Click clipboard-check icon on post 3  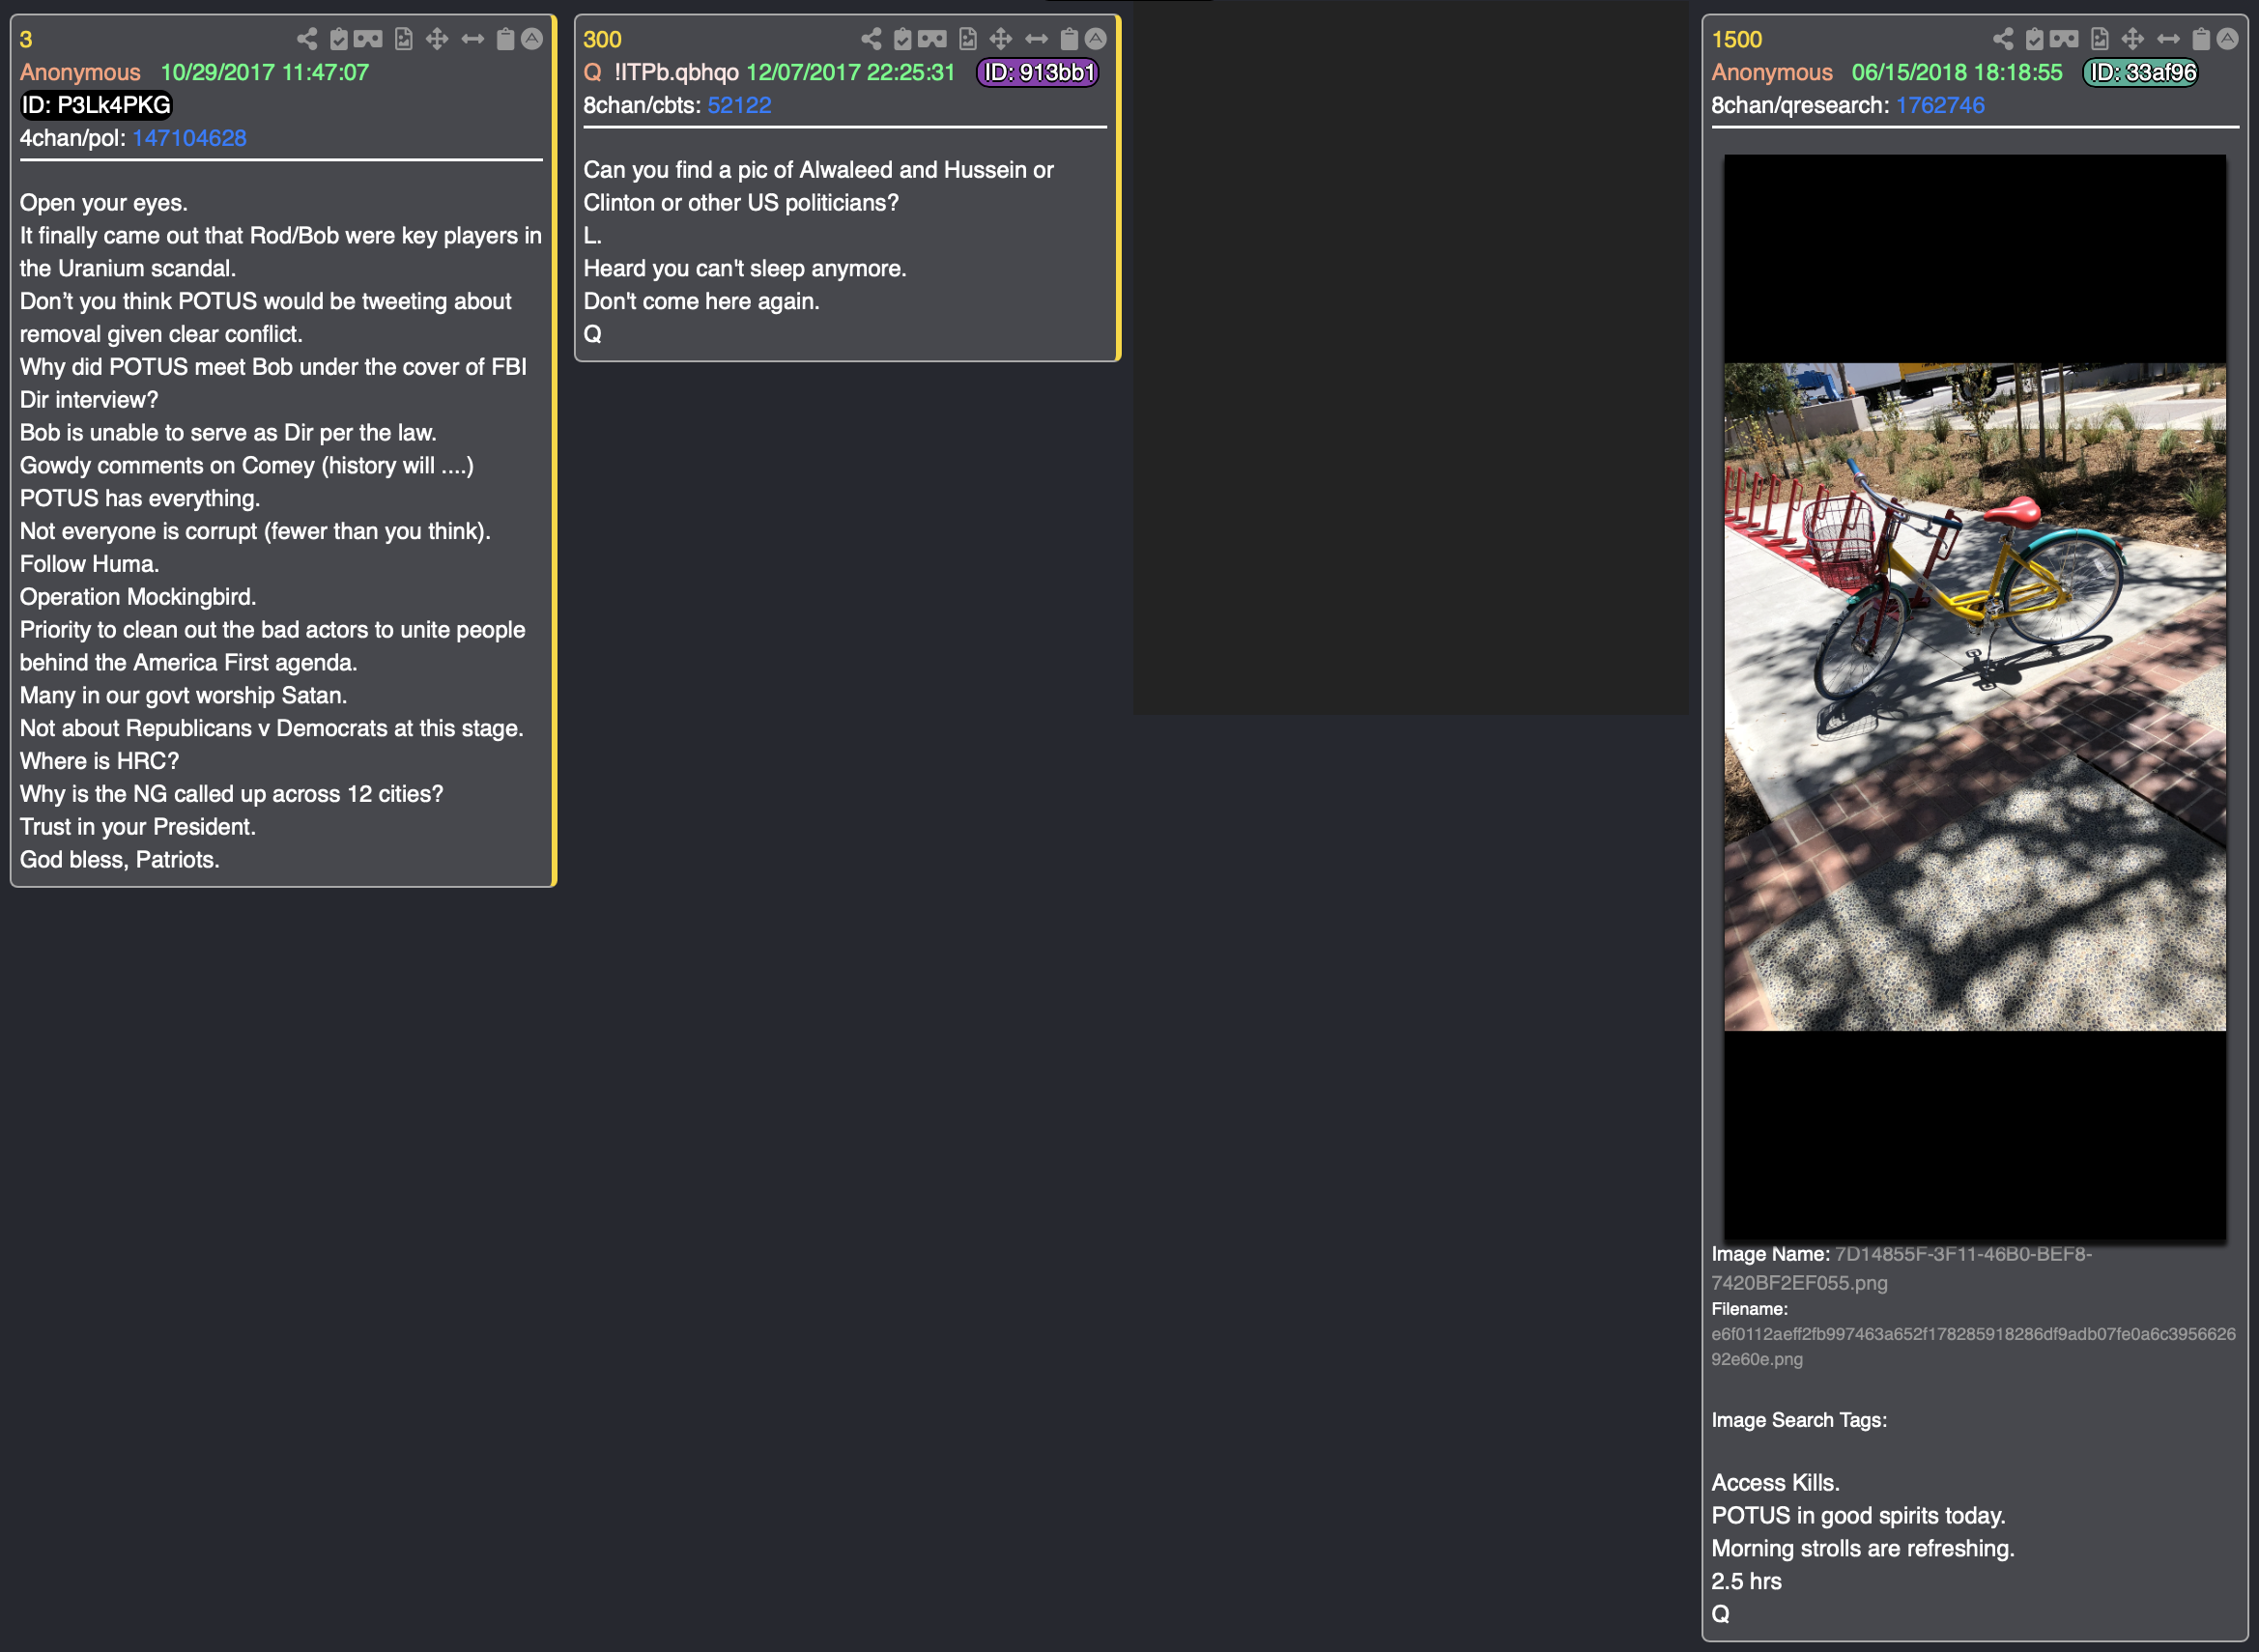(x=339, y=39)
